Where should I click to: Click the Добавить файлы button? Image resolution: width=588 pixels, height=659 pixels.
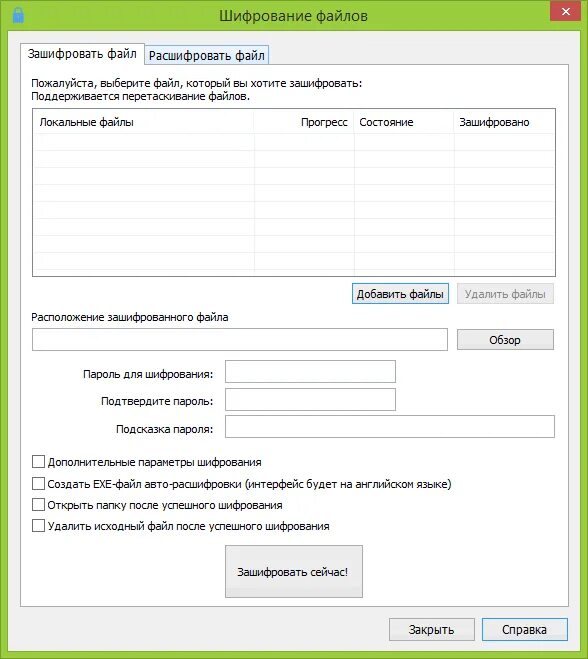pyautogui.click(x=400, y=294)
